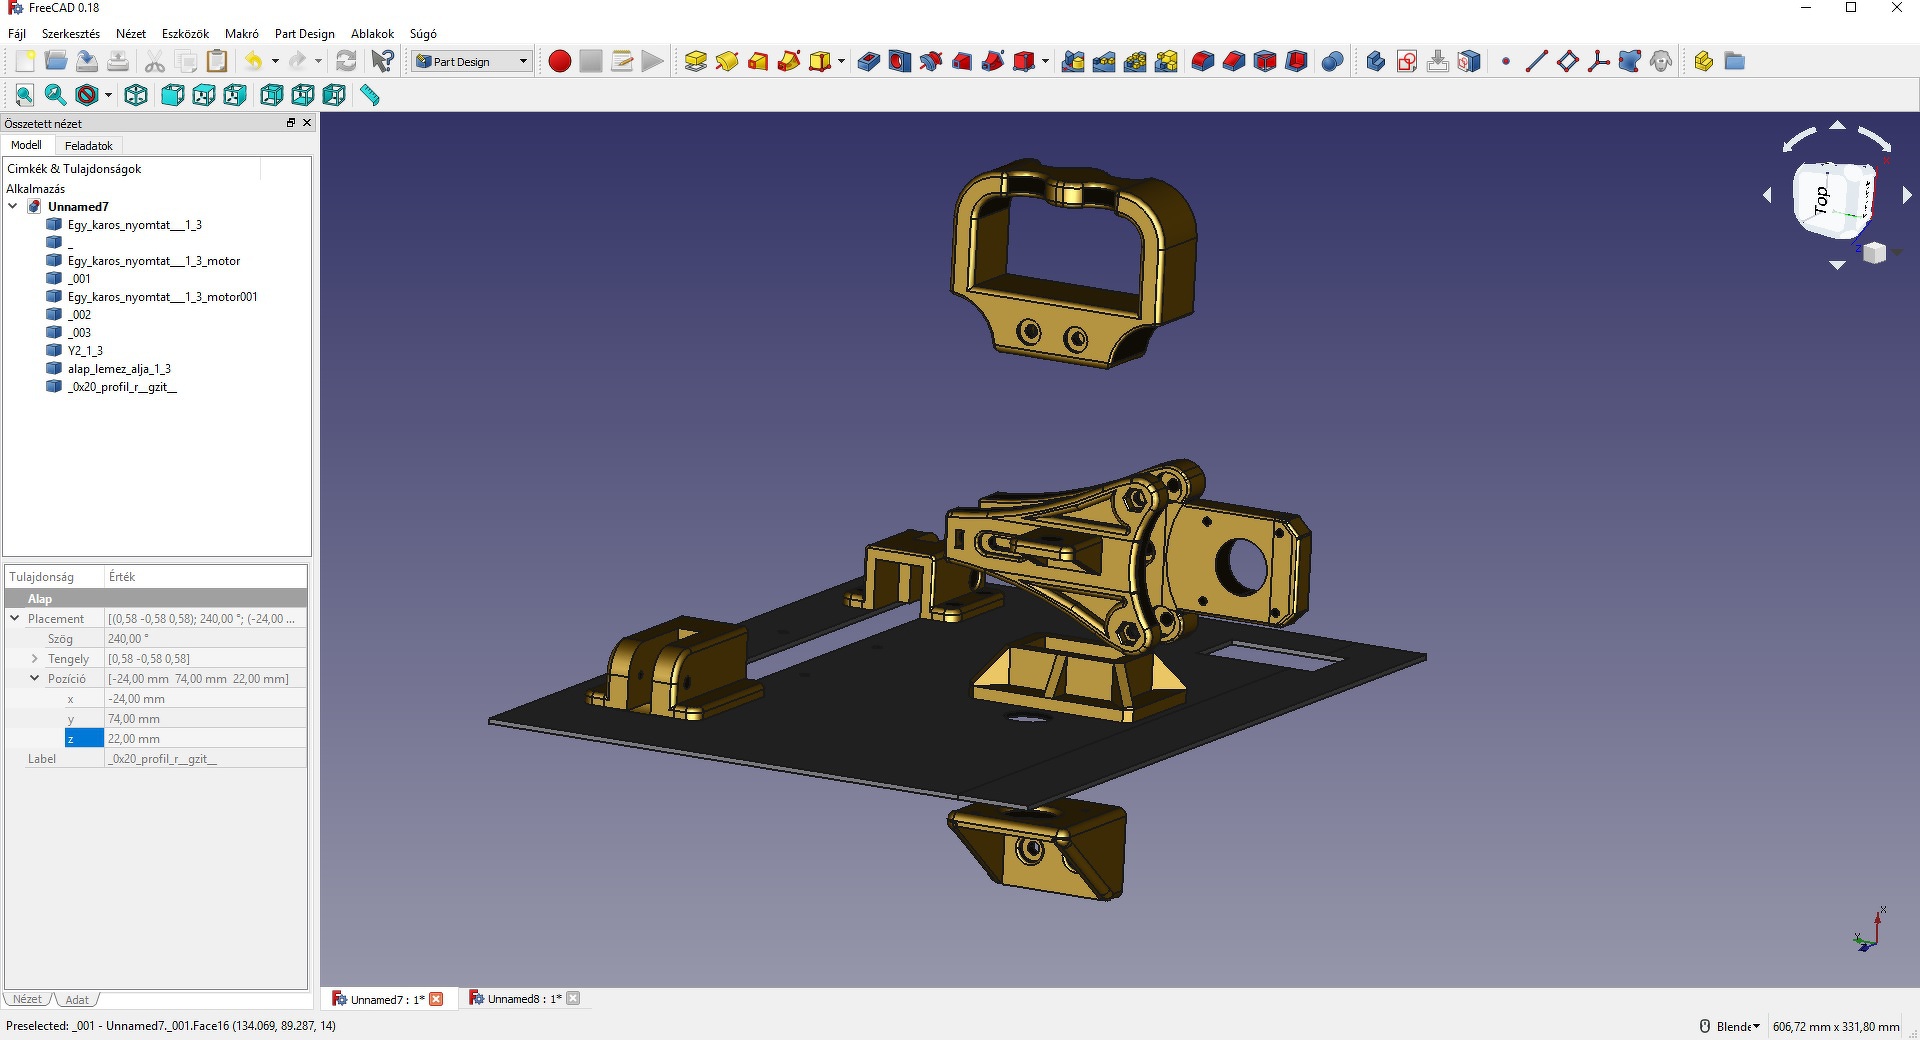Create a local coordinate system
The height and width of the screenshot is (1040, 1920).
coord(1599,62)
